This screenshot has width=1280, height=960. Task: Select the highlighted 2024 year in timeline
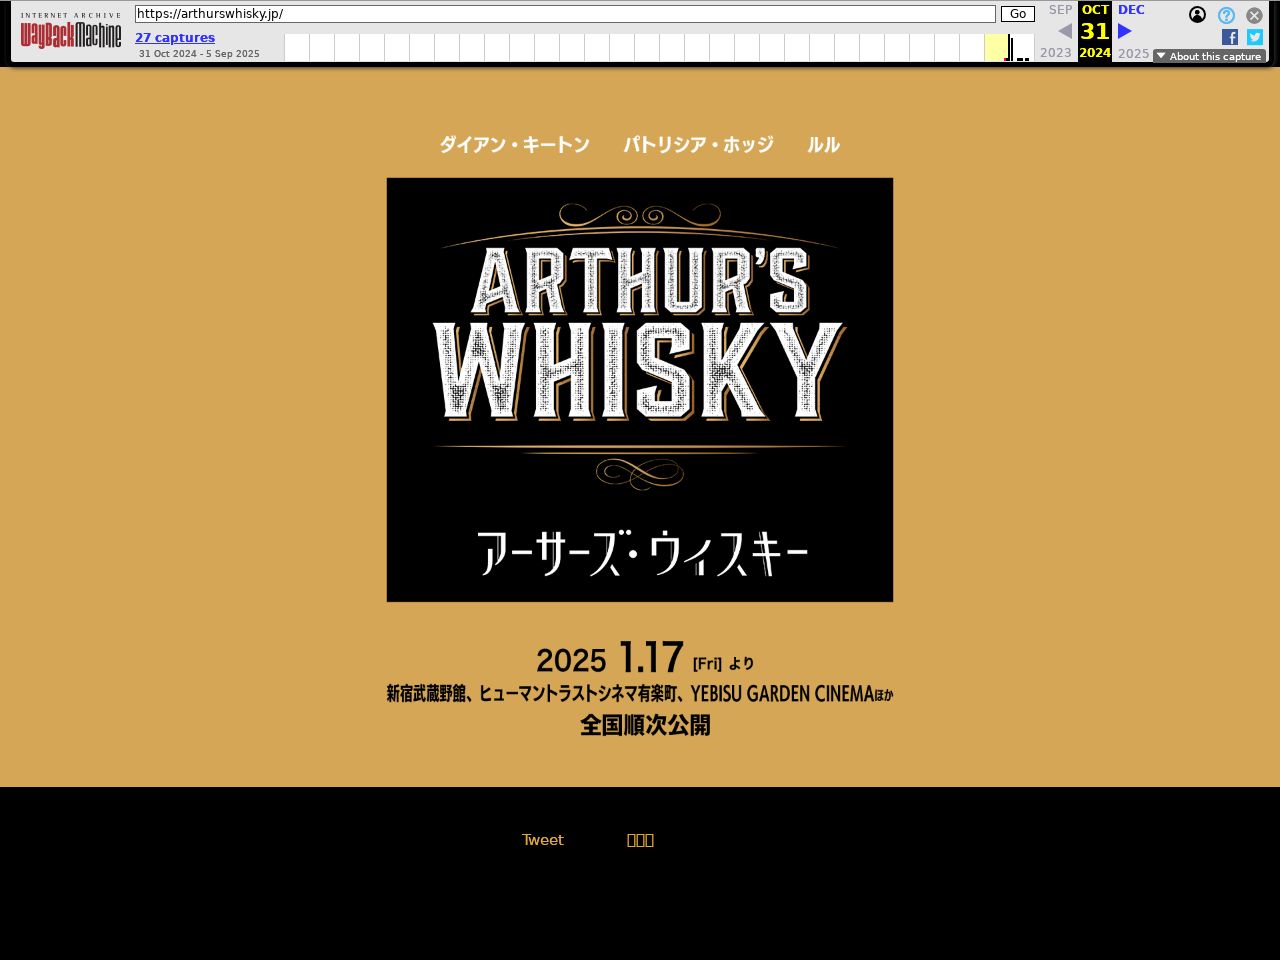[1095, 53]
